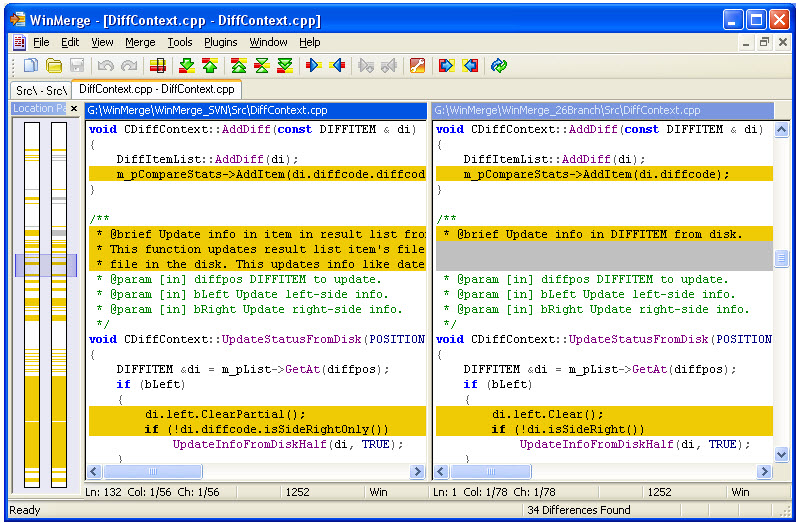The height and width of the screenshot is (523, 796).
Task: Jump to Previous Difference green up arrow
Action: click(210, 66)
